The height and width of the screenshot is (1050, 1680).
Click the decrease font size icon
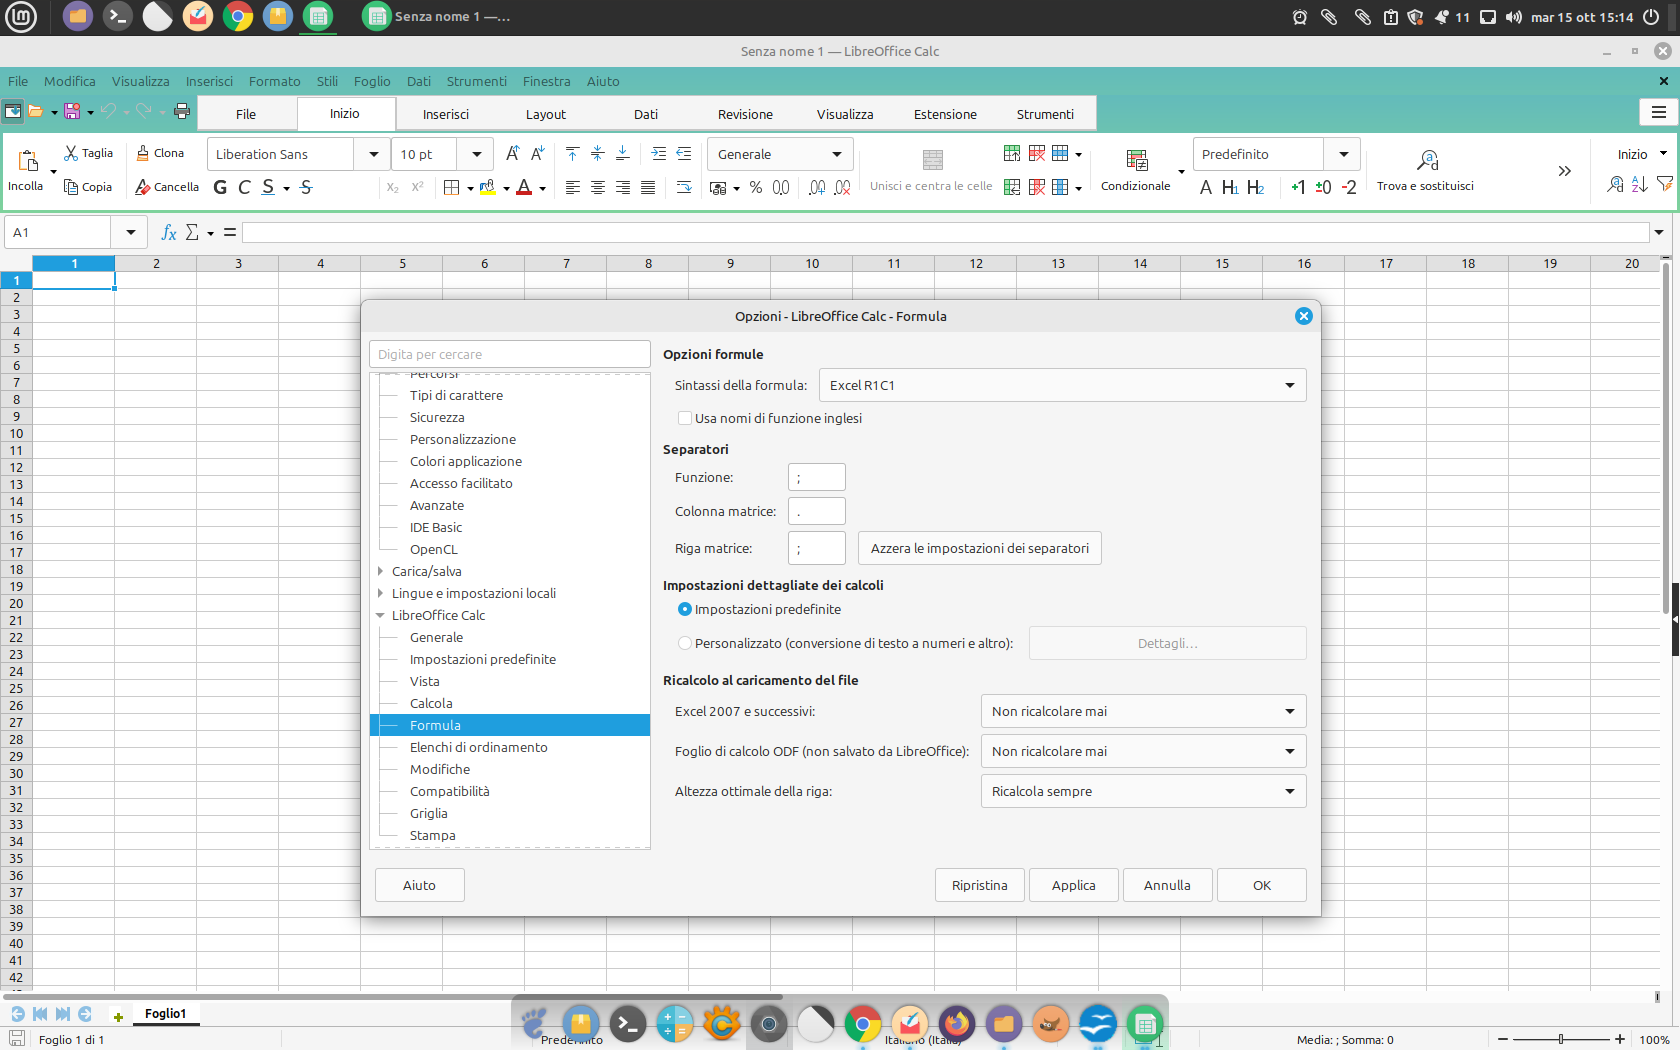[537, 153]
